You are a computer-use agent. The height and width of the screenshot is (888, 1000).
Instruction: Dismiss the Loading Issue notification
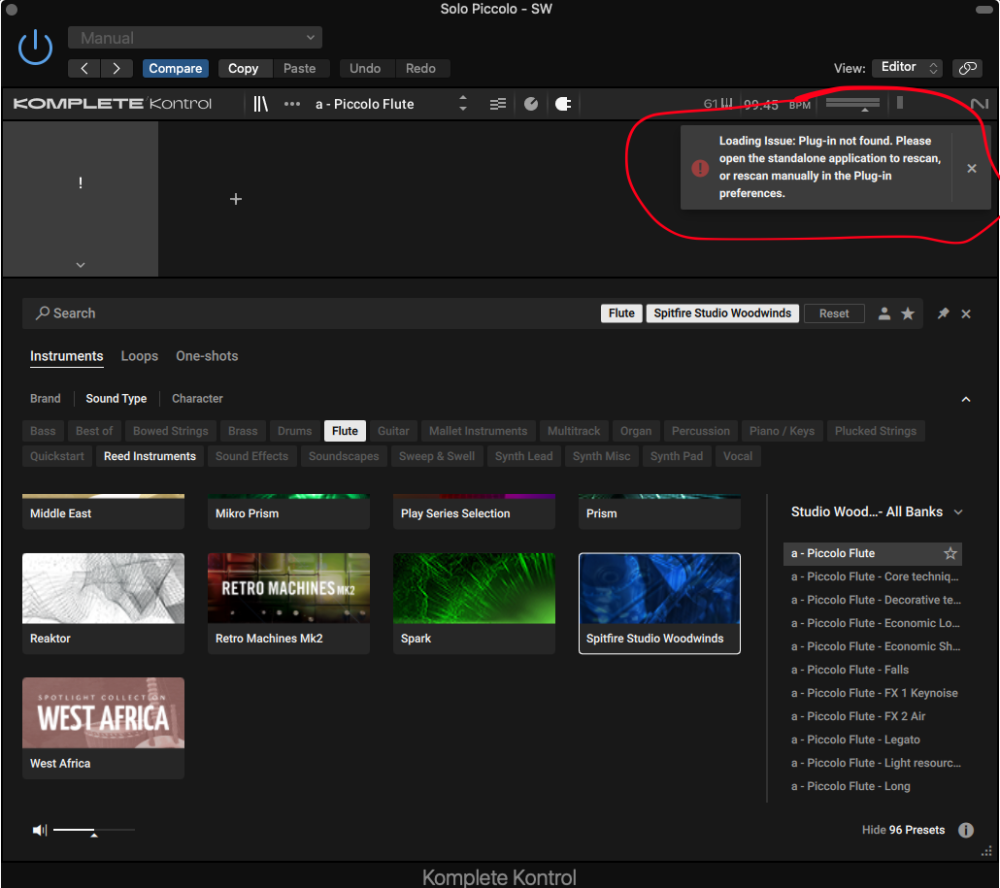pyautogui.click(x=971, y=168)
